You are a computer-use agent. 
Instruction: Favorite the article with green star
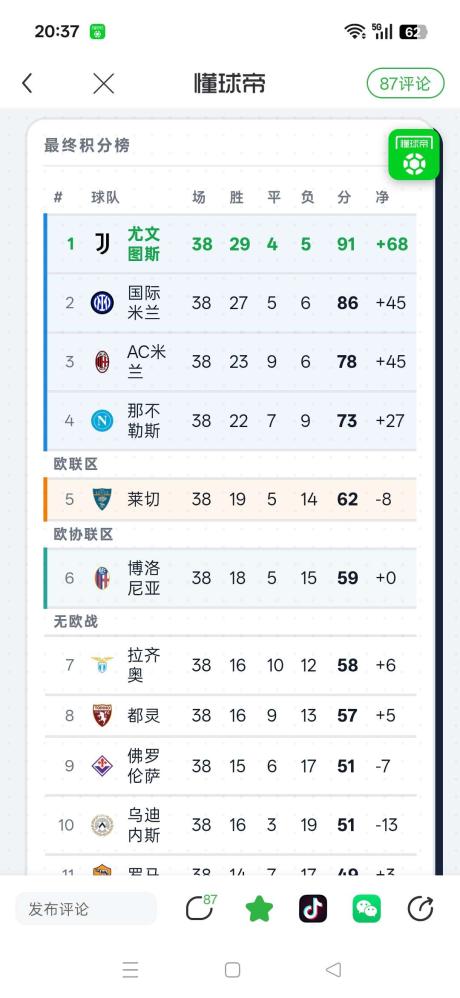point(259,908)
